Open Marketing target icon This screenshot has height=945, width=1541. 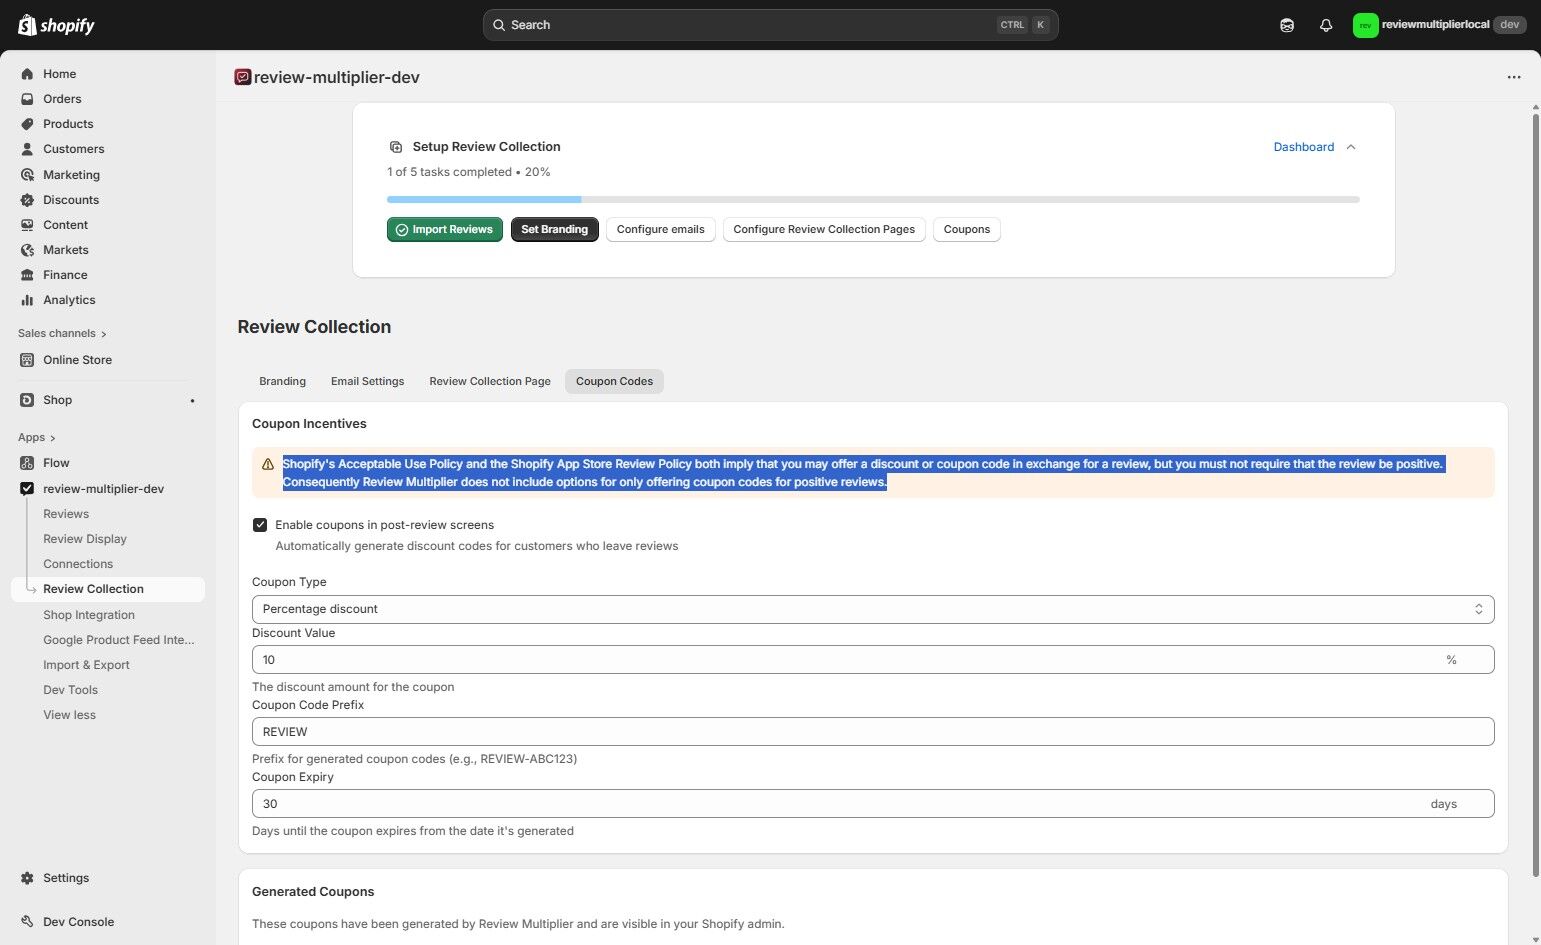tap(27, 175)
